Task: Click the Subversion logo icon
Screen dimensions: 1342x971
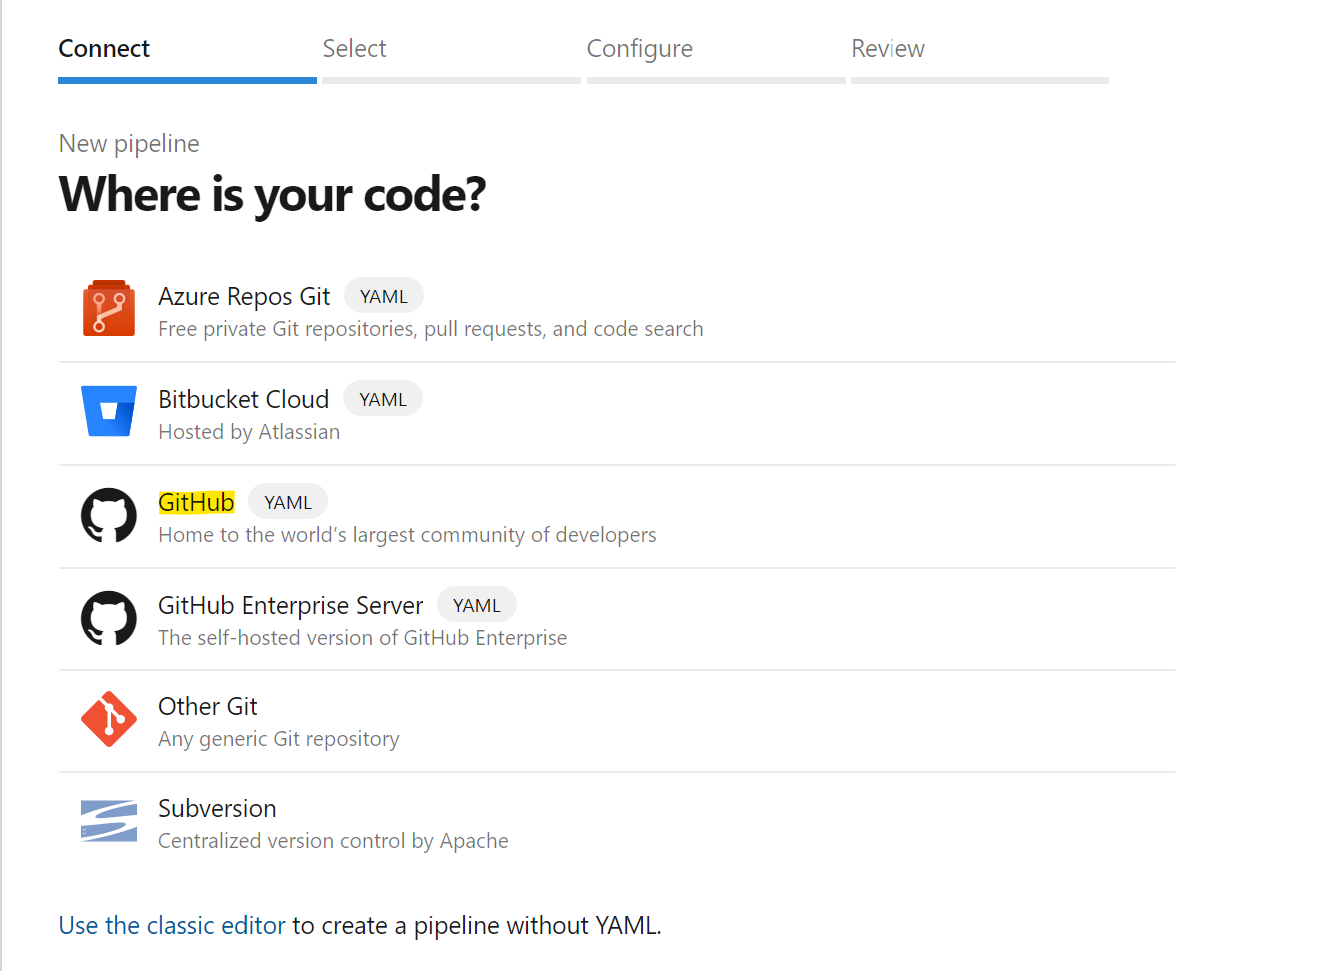Action: (x=109, y=821)
